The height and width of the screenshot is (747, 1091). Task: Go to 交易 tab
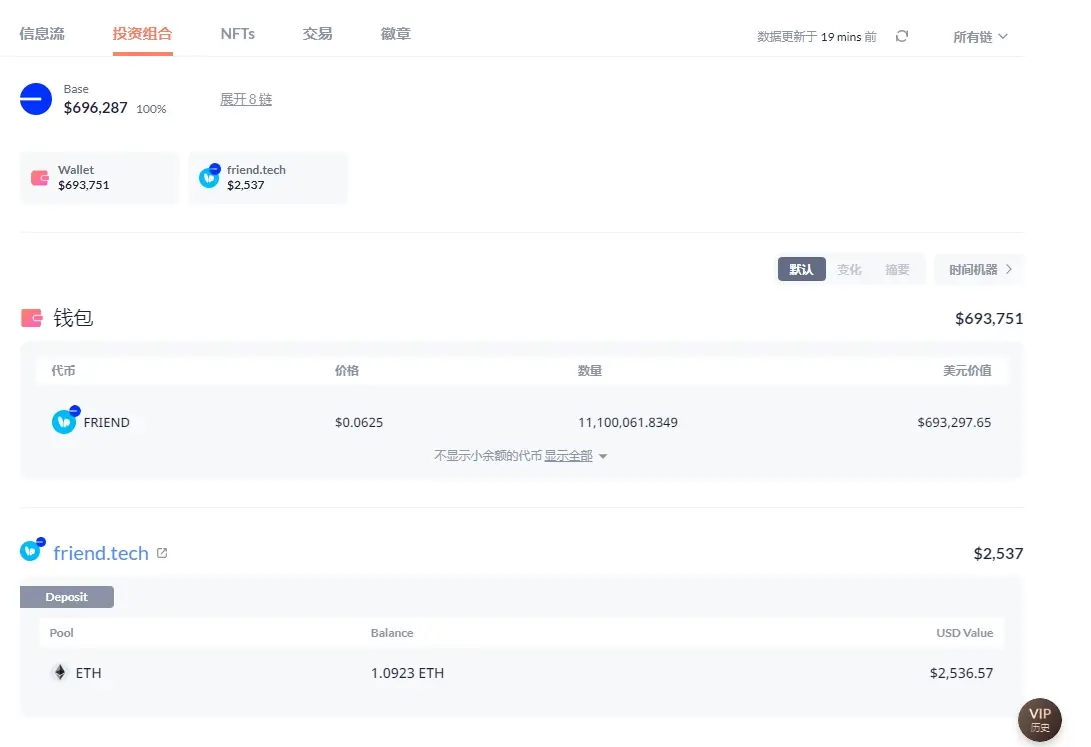pyautogui.click(x=317, y=33)
